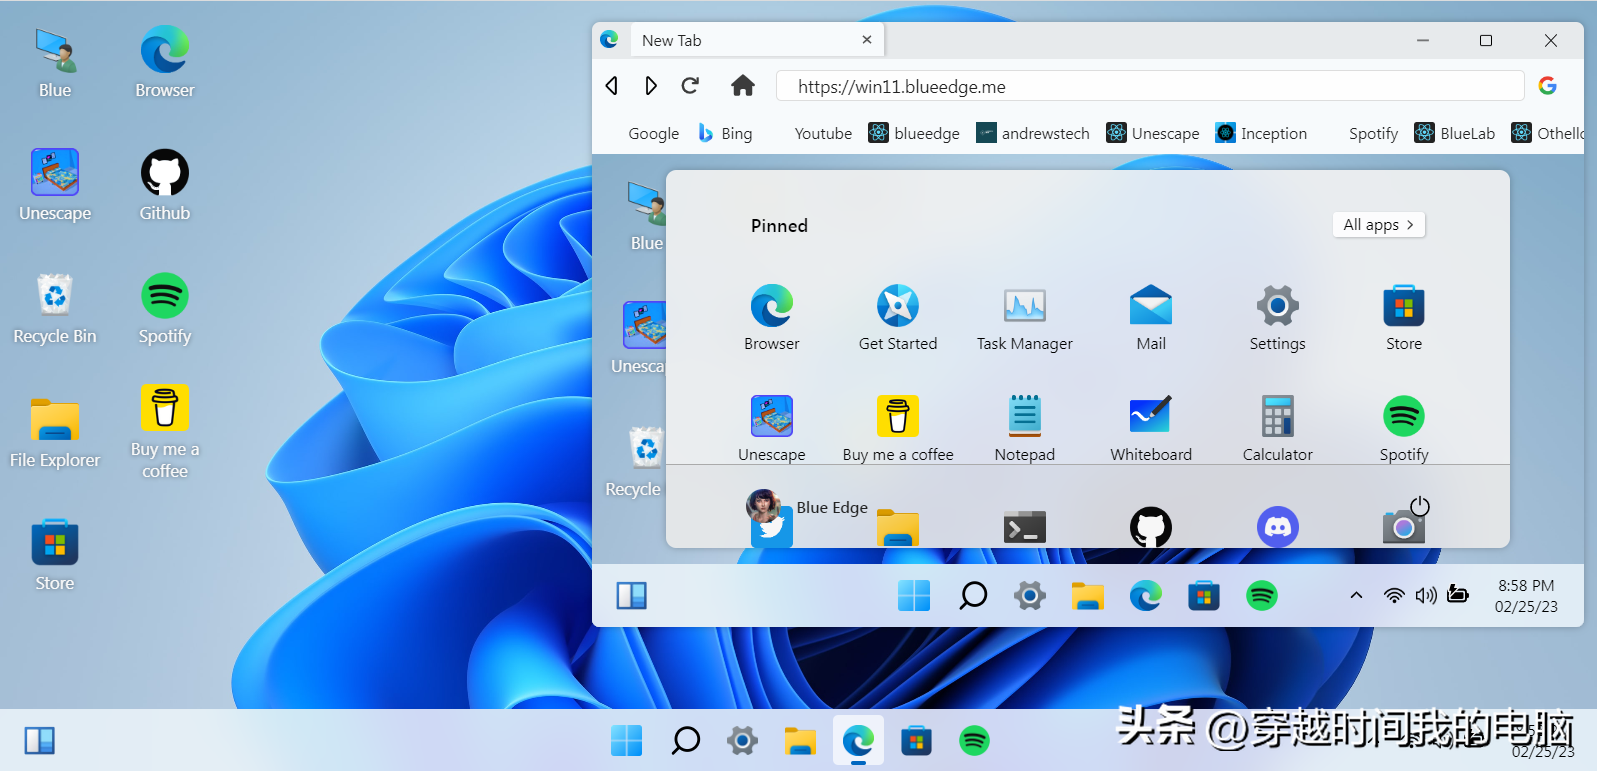The image size is (1597, 771).
Task: Click the Start button on the browser page's taskbar
Action: click(x=914, y=596)
